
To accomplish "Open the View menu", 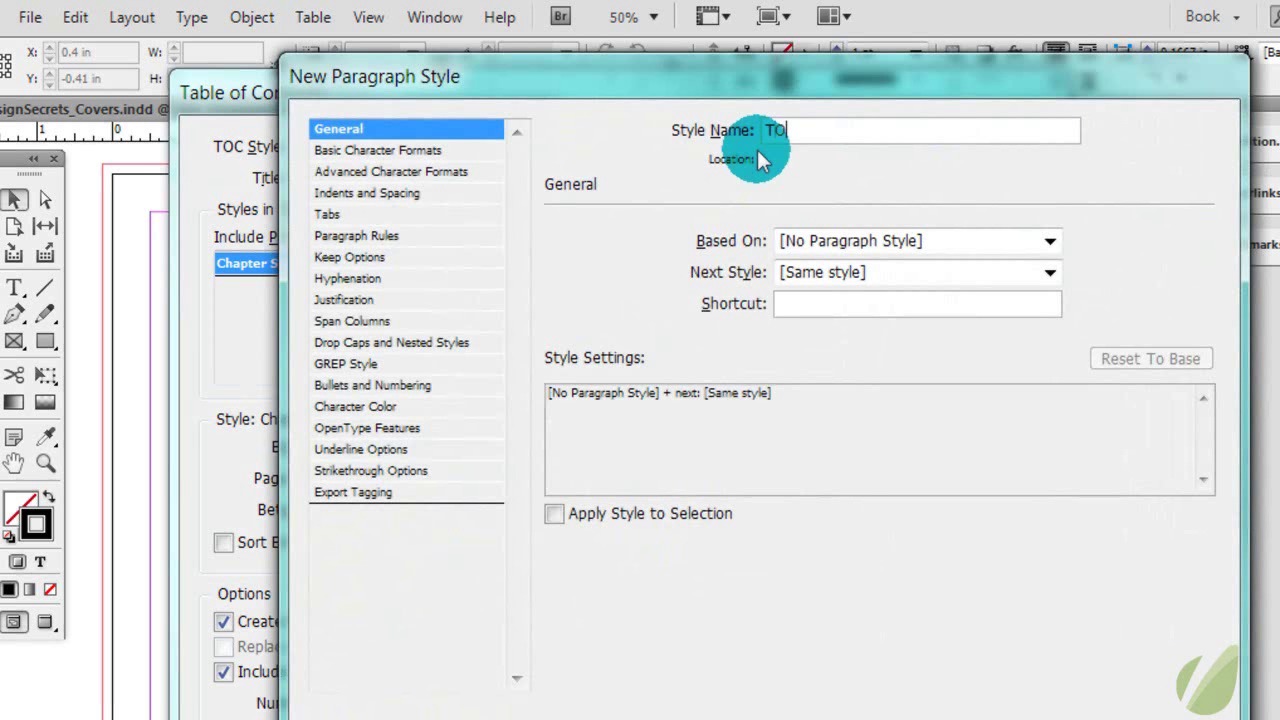I will click(368, 17).
